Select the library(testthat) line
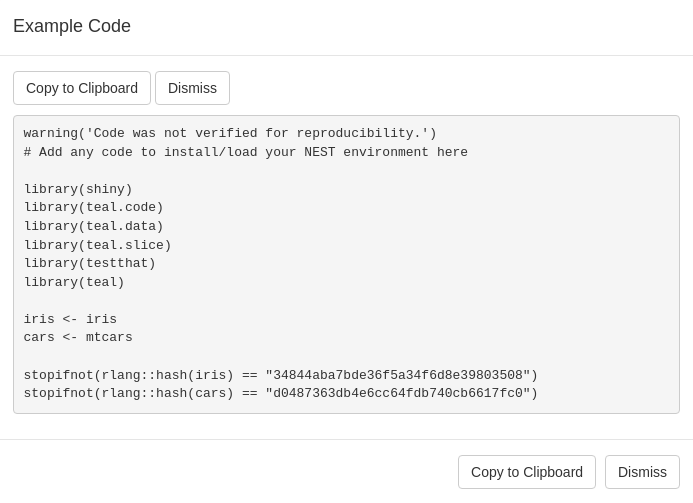Viewport: 693px width, 503px height. point(89,264)
